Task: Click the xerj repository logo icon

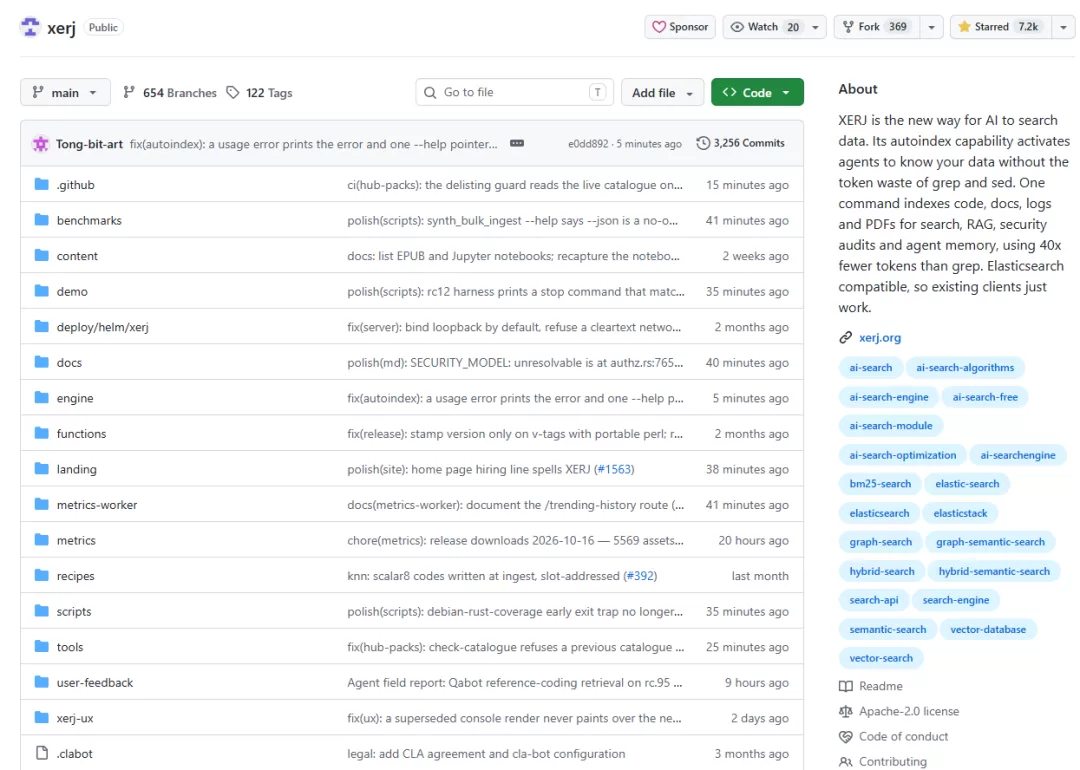Action: [x=30, y=27]
